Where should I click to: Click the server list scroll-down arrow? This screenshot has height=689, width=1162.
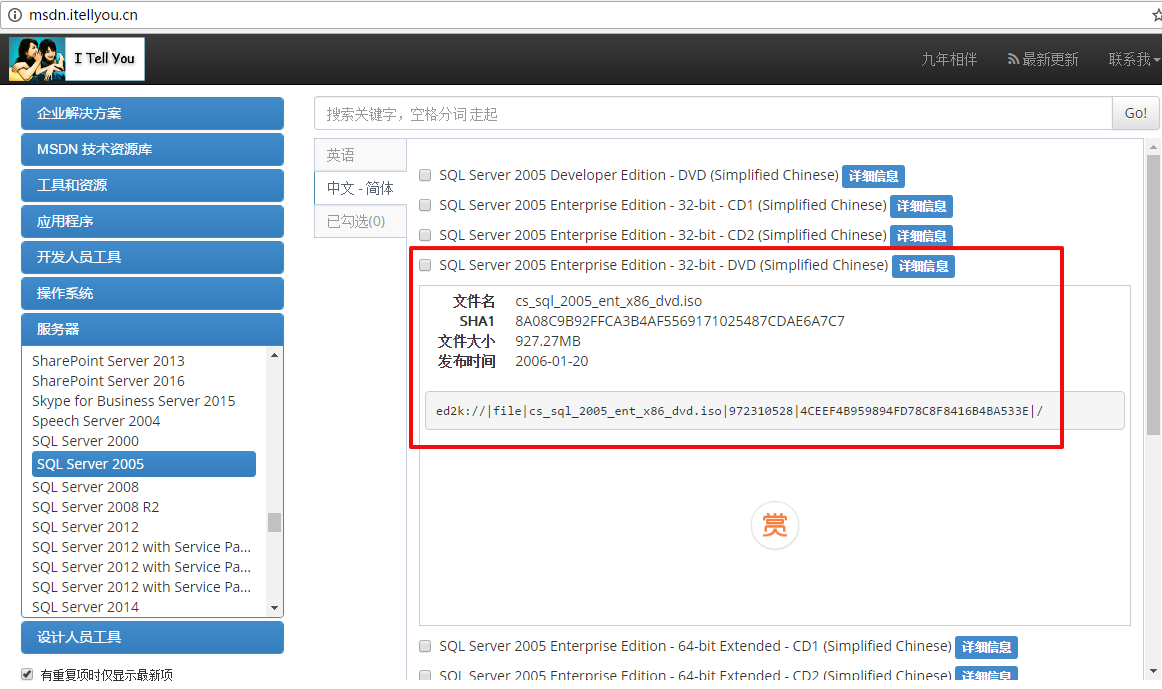coord(274,608)
